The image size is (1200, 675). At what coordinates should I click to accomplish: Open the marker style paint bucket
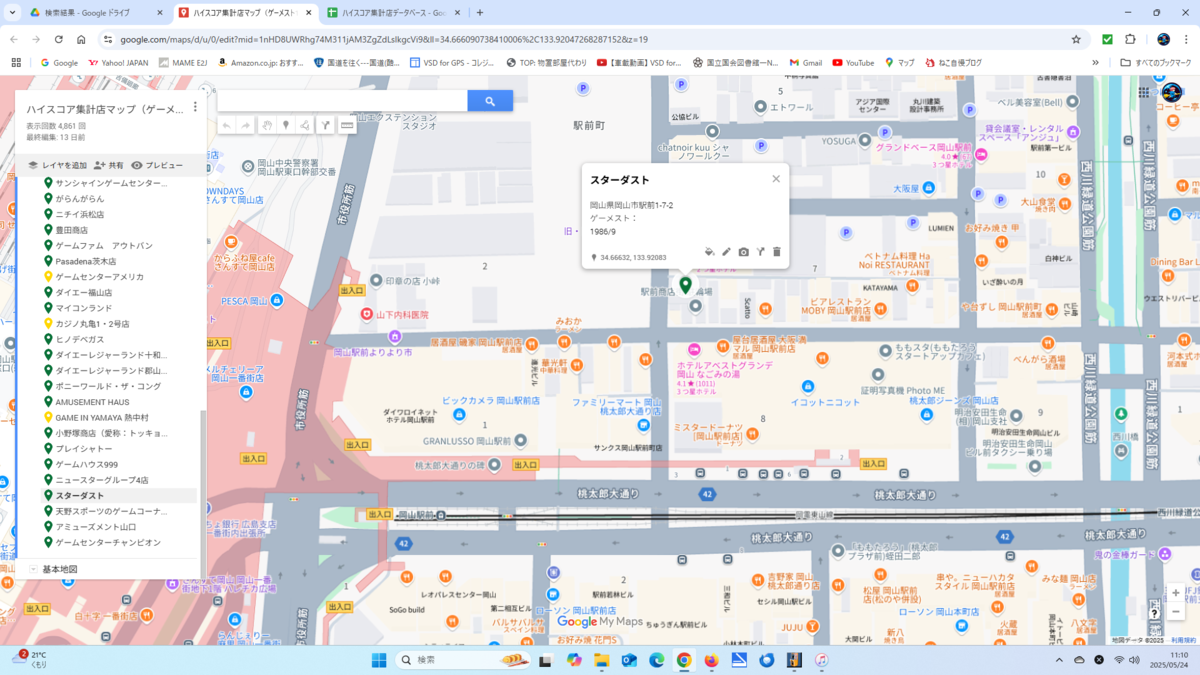click(709, 252)
